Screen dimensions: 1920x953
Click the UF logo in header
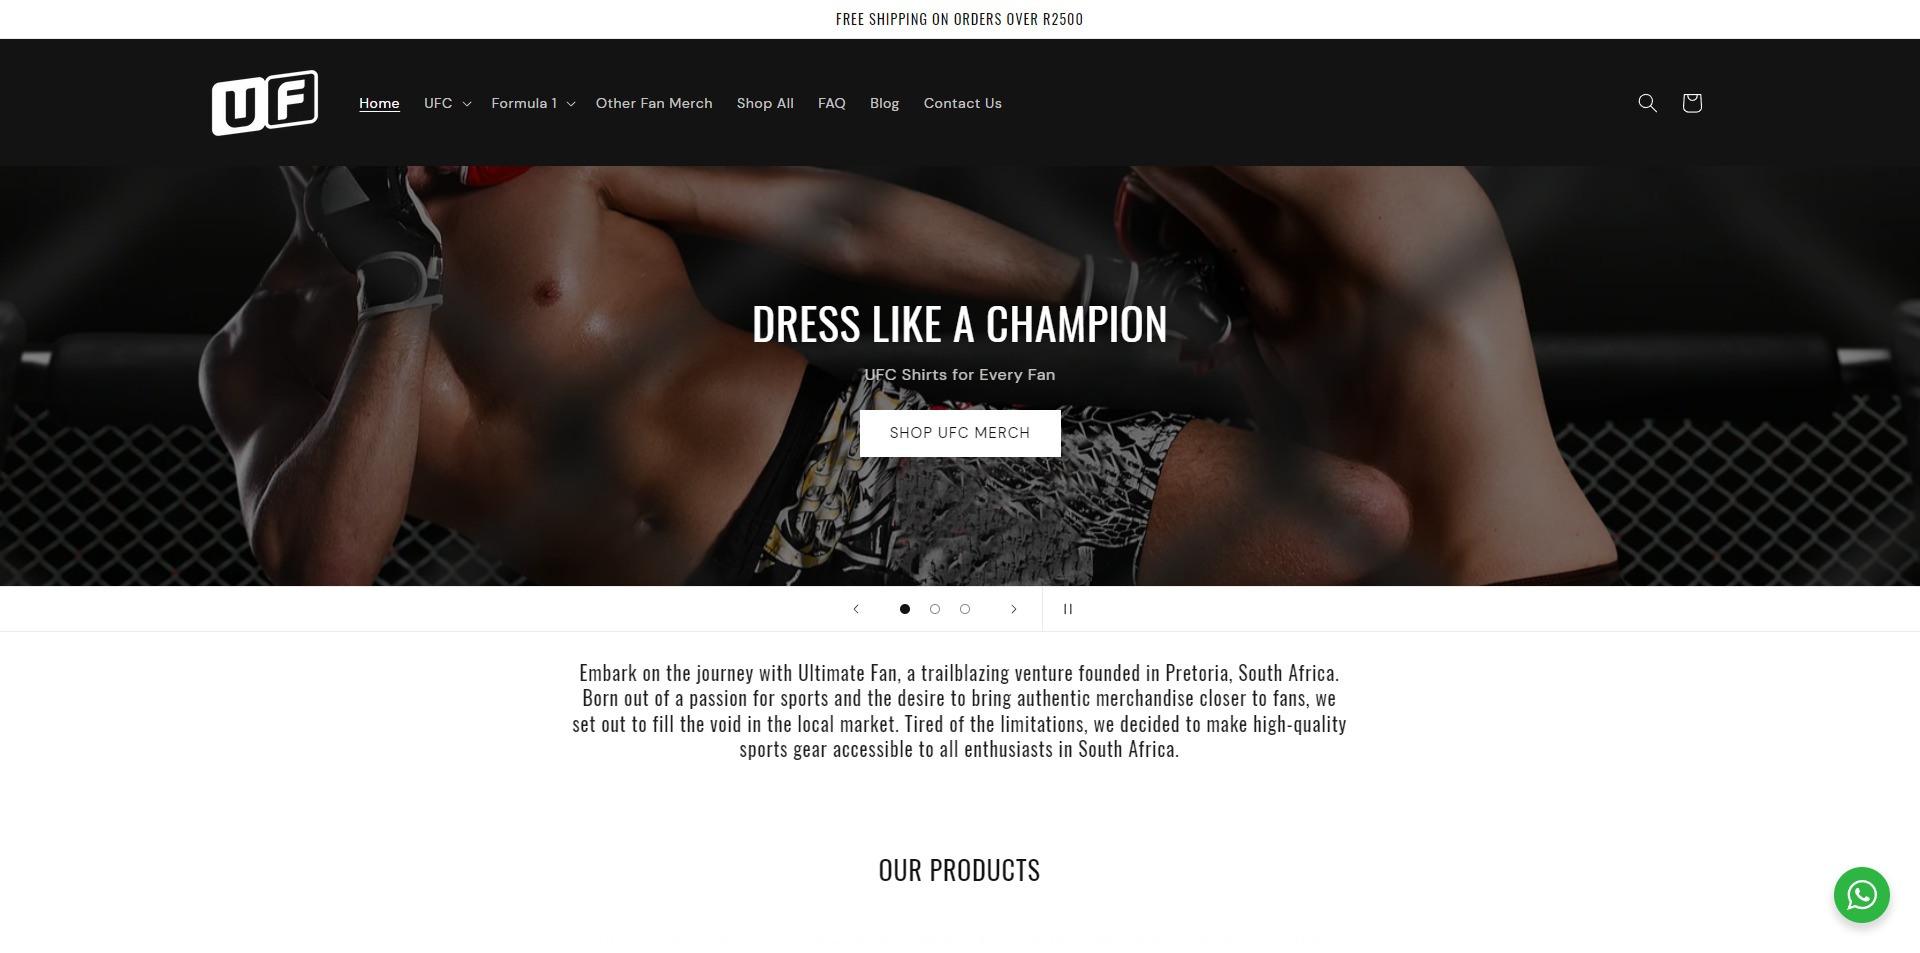coord(265,102)
